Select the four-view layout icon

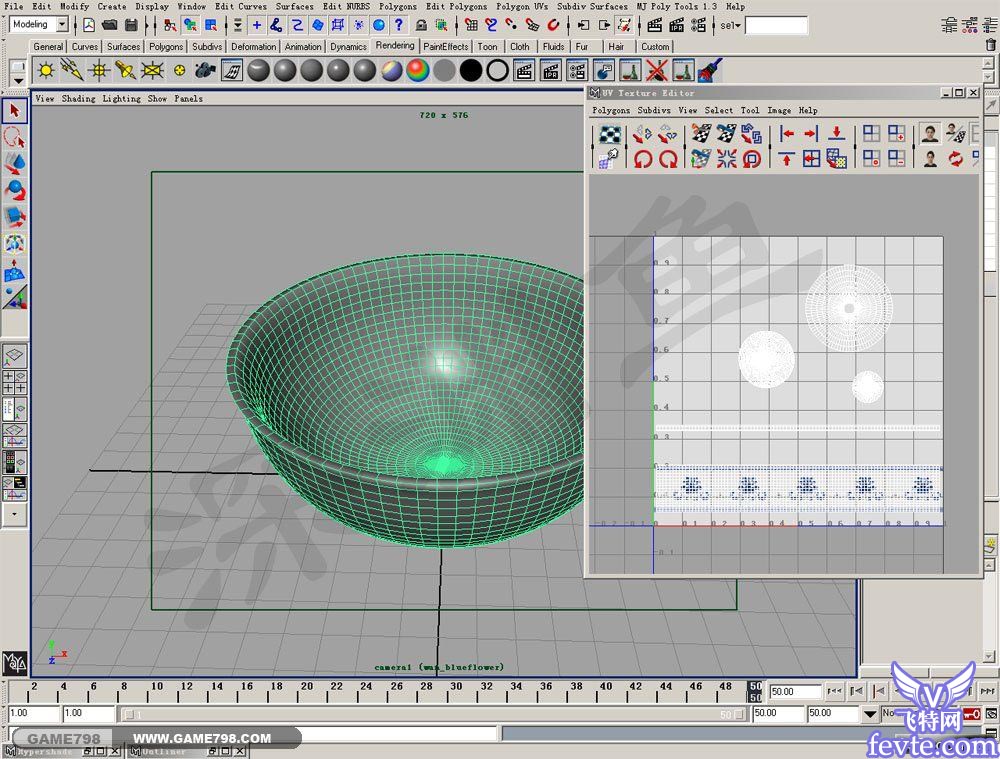click(x=15, y=381)
